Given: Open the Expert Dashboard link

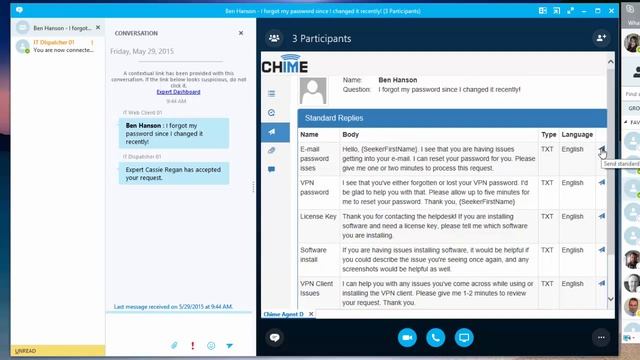Looking at the screenshot, I should (178, 92).
